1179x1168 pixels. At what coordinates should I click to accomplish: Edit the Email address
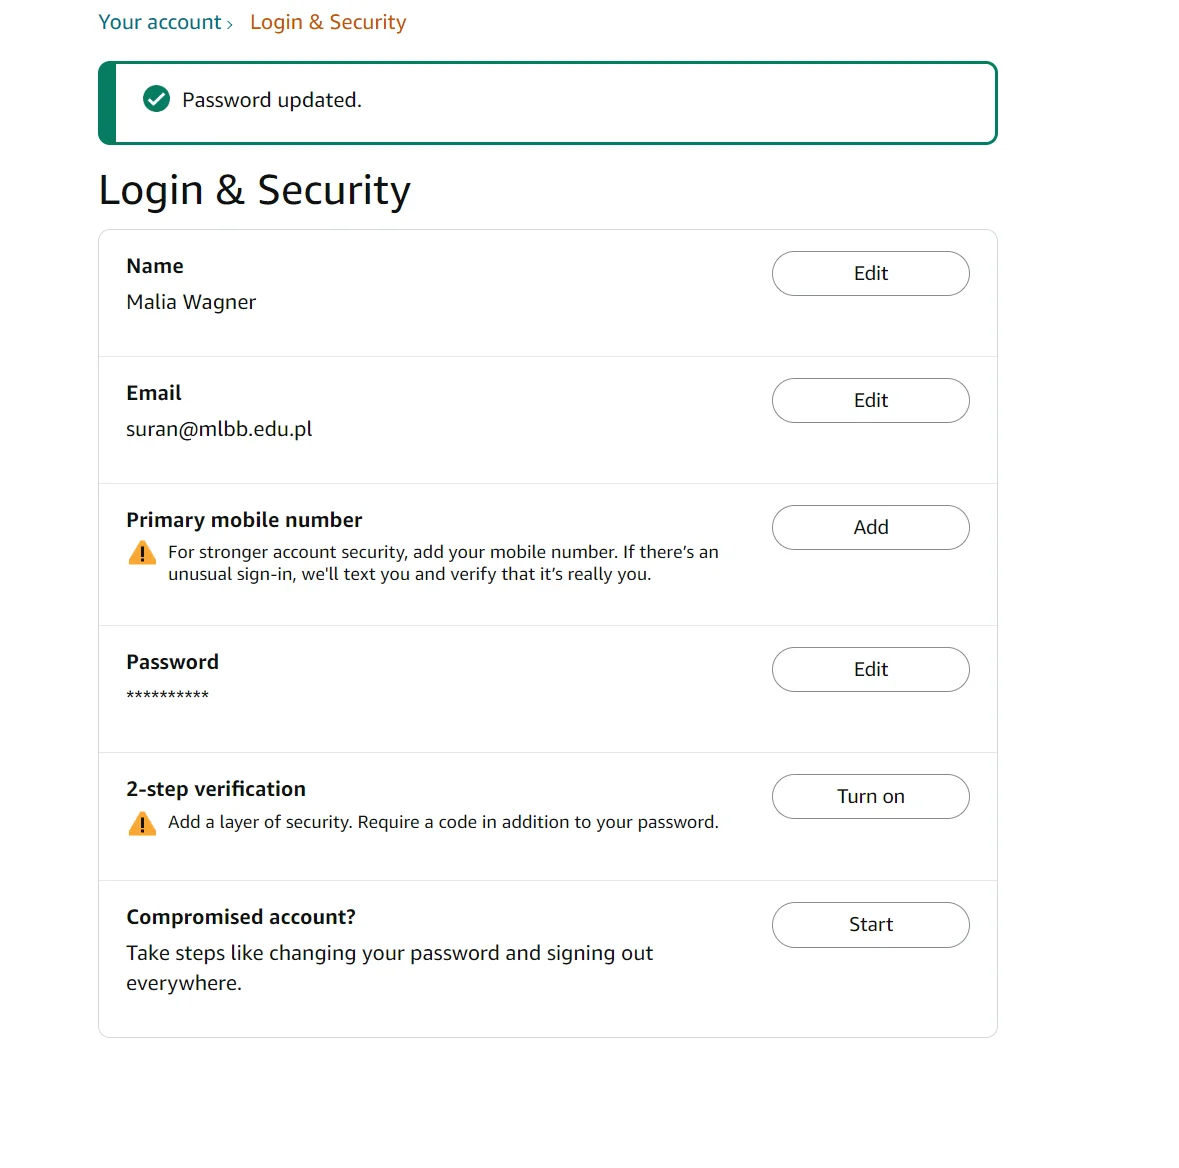tap(870, 401)
